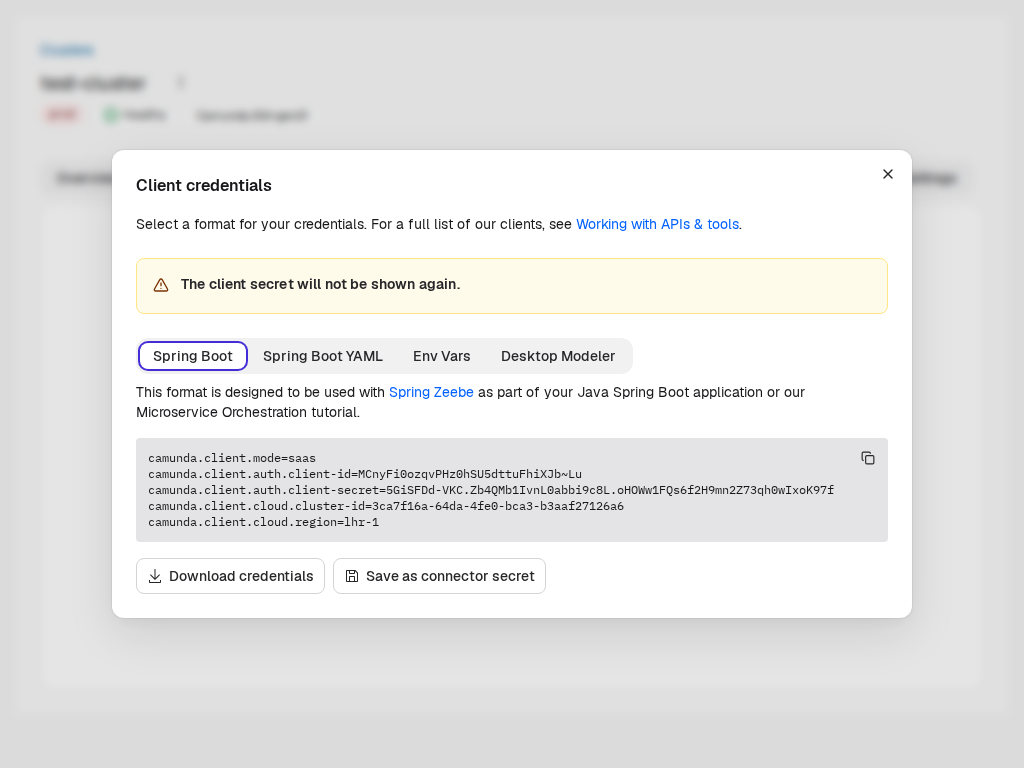Choose the Desktop Modeler tab

558,356
